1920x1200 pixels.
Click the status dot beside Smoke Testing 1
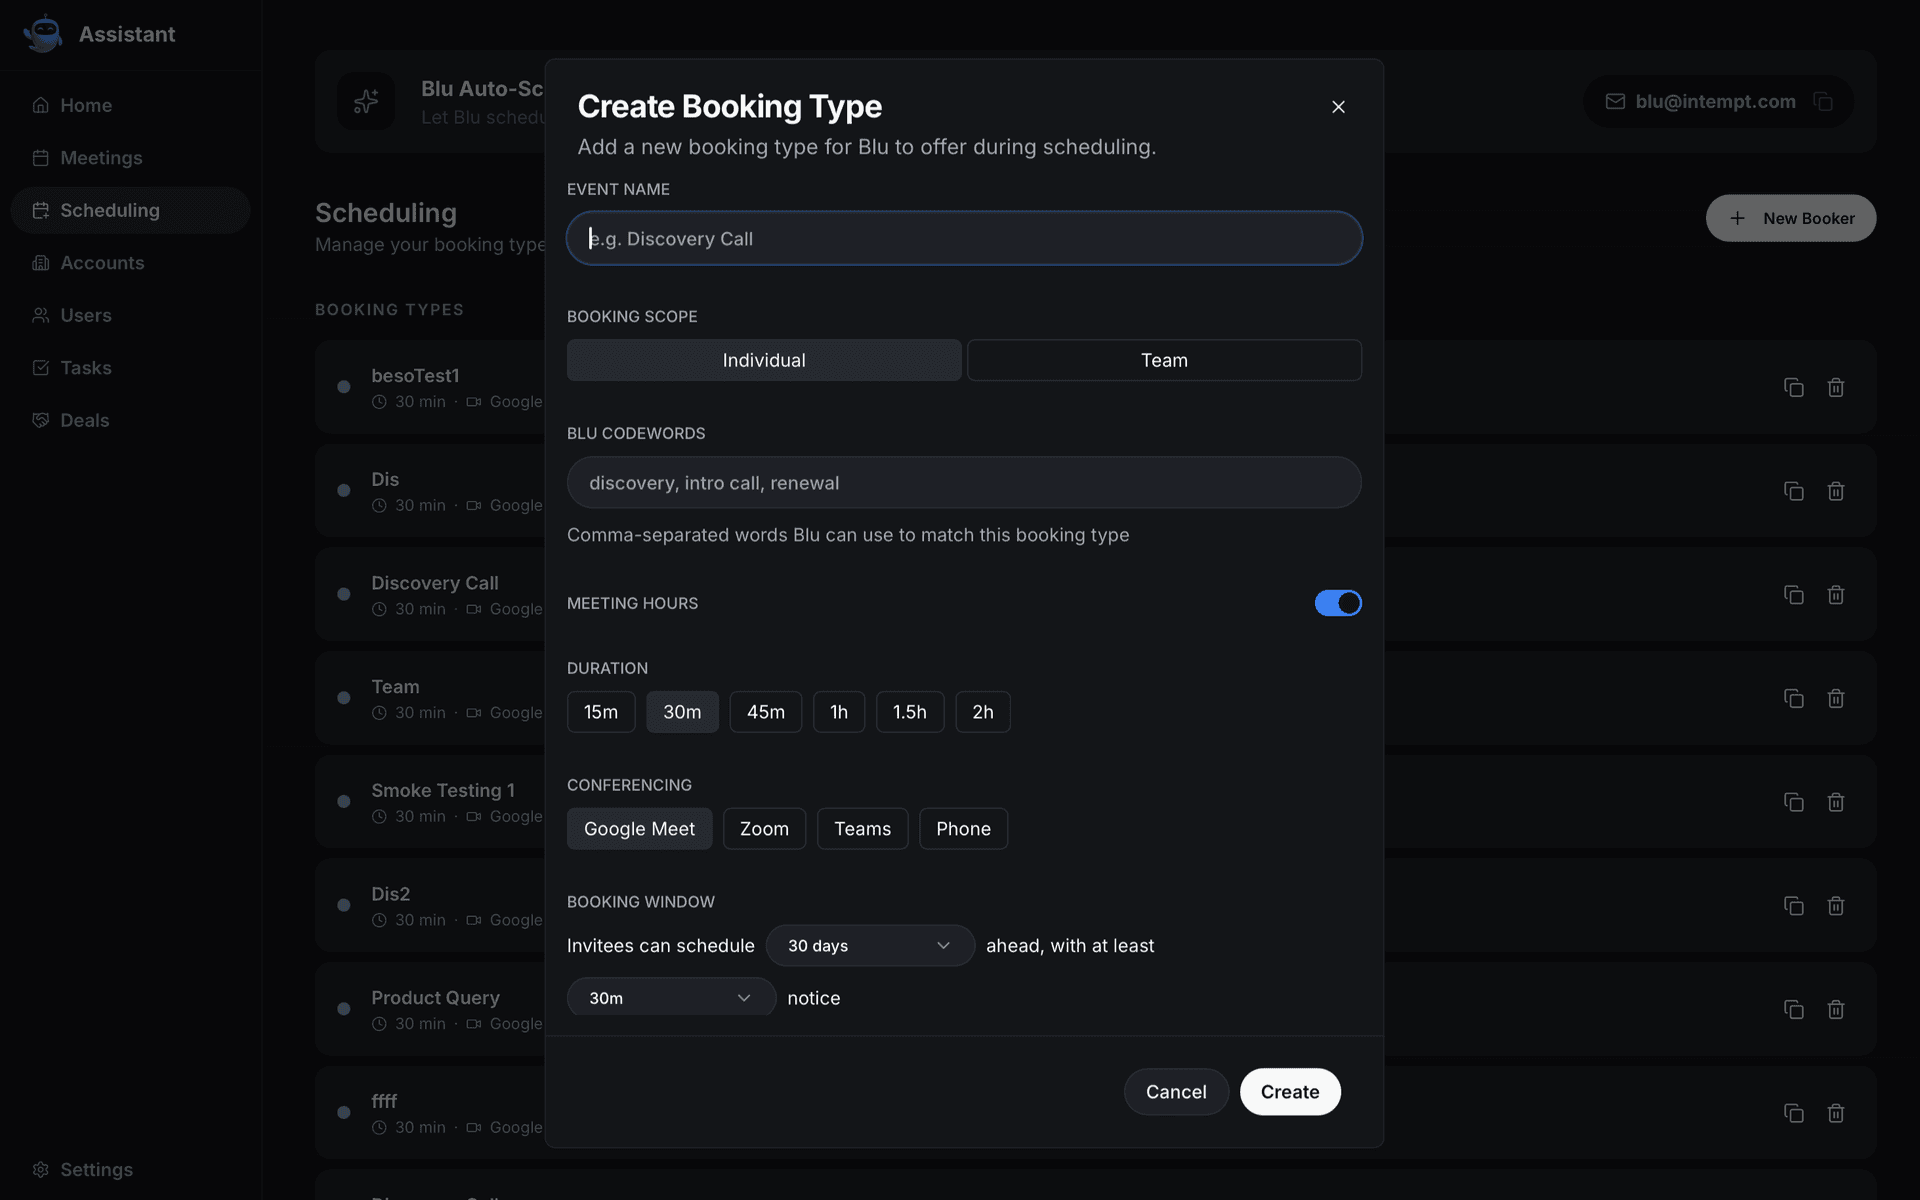click(344, 802)
